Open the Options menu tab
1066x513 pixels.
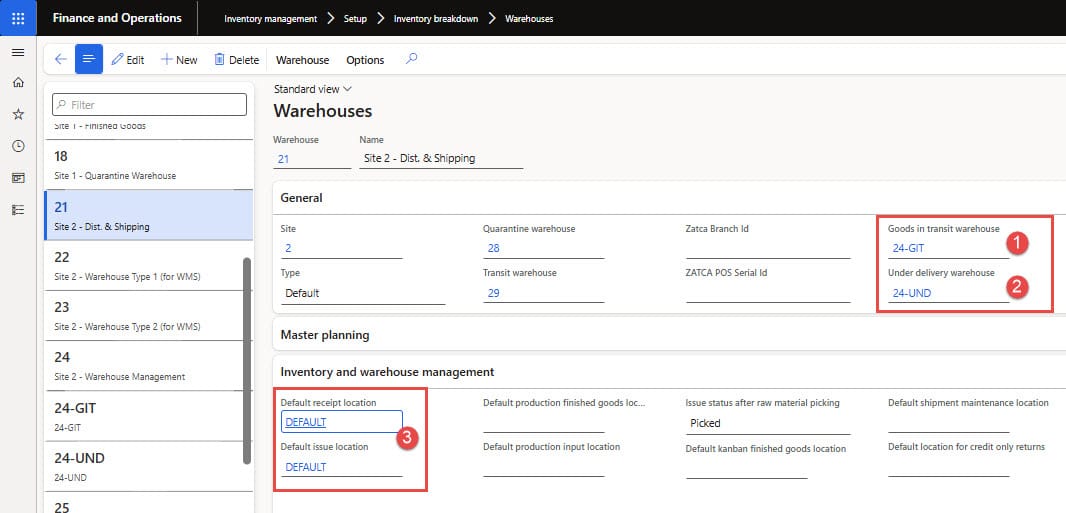365,60
